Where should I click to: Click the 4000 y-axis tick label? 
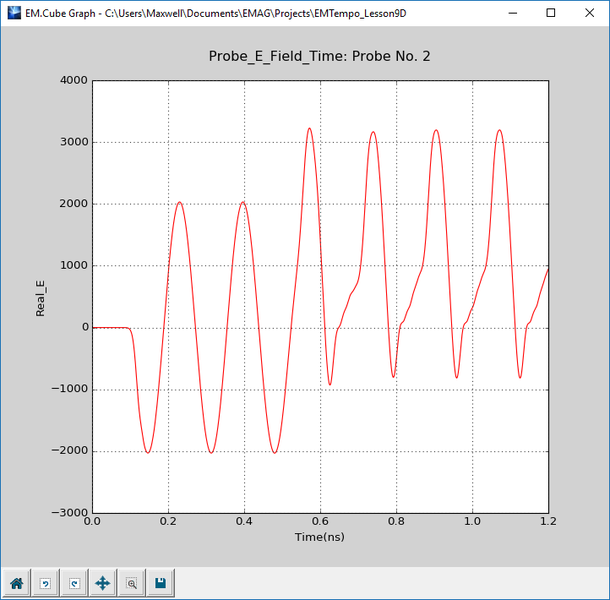click(x=71, y=80)
